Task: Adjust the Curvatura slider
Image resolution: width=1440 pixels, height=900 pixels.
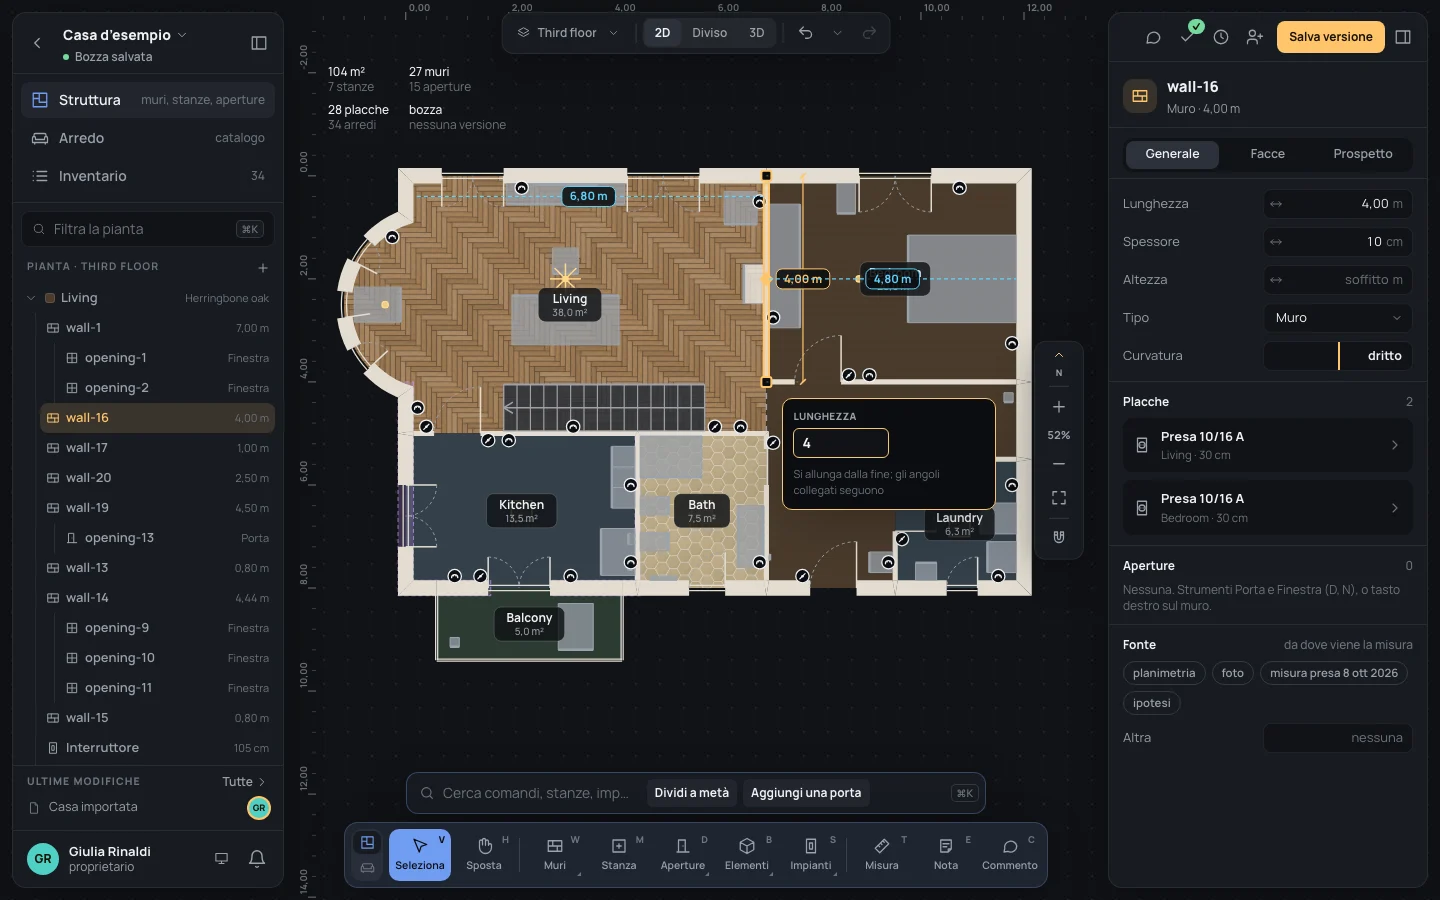Action: pos(1338,356)
